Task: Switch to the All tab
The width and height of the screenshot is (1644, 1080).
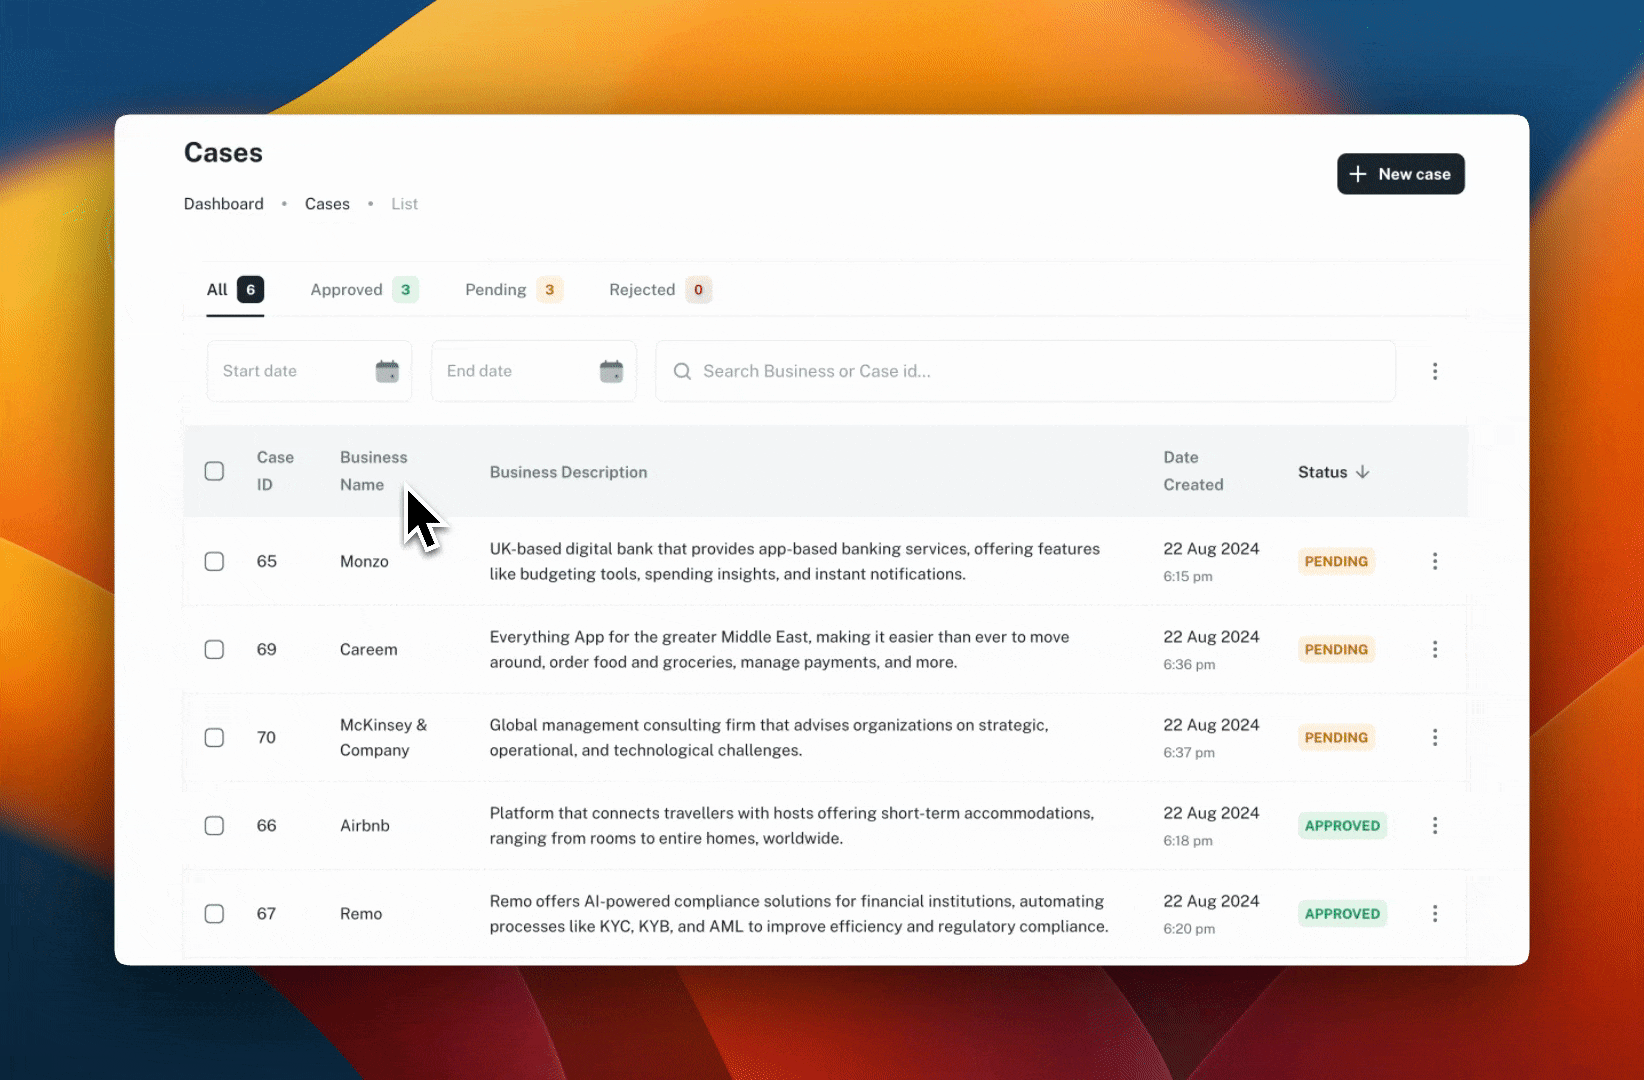Action: [235, 290]
